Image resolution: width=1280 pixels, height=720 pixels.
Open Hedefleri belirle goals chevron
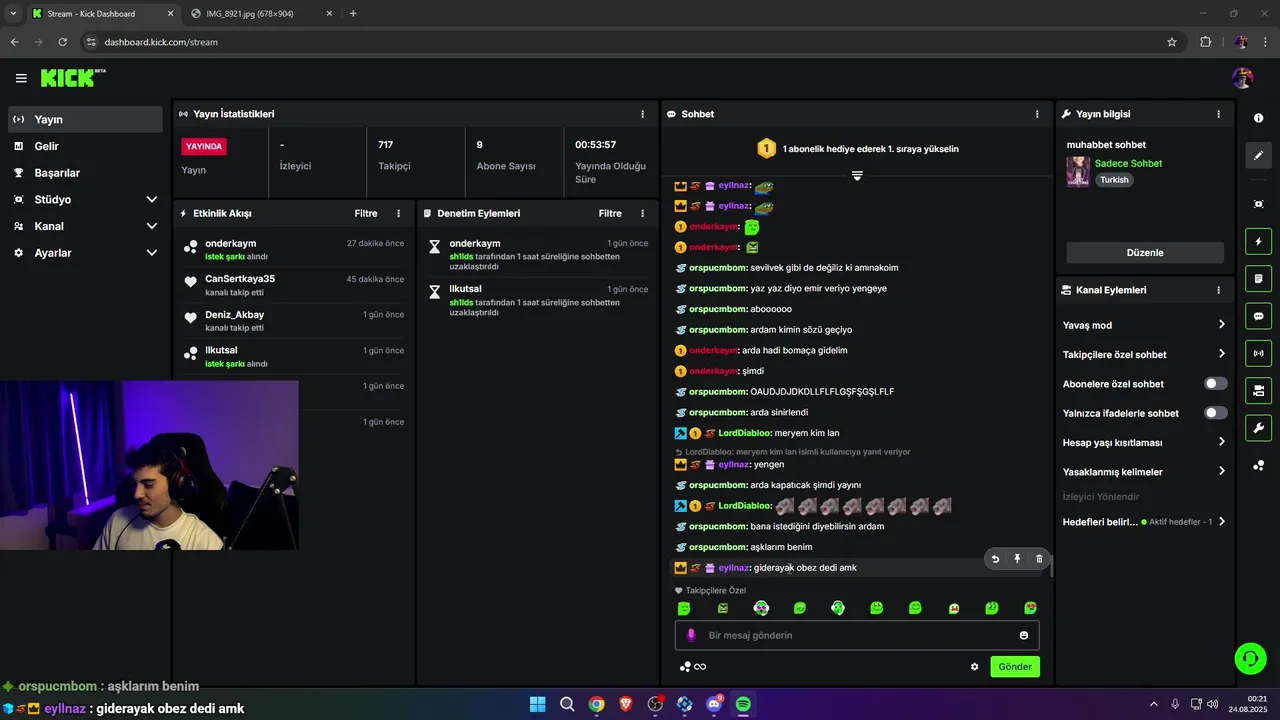coord(1221,522)
